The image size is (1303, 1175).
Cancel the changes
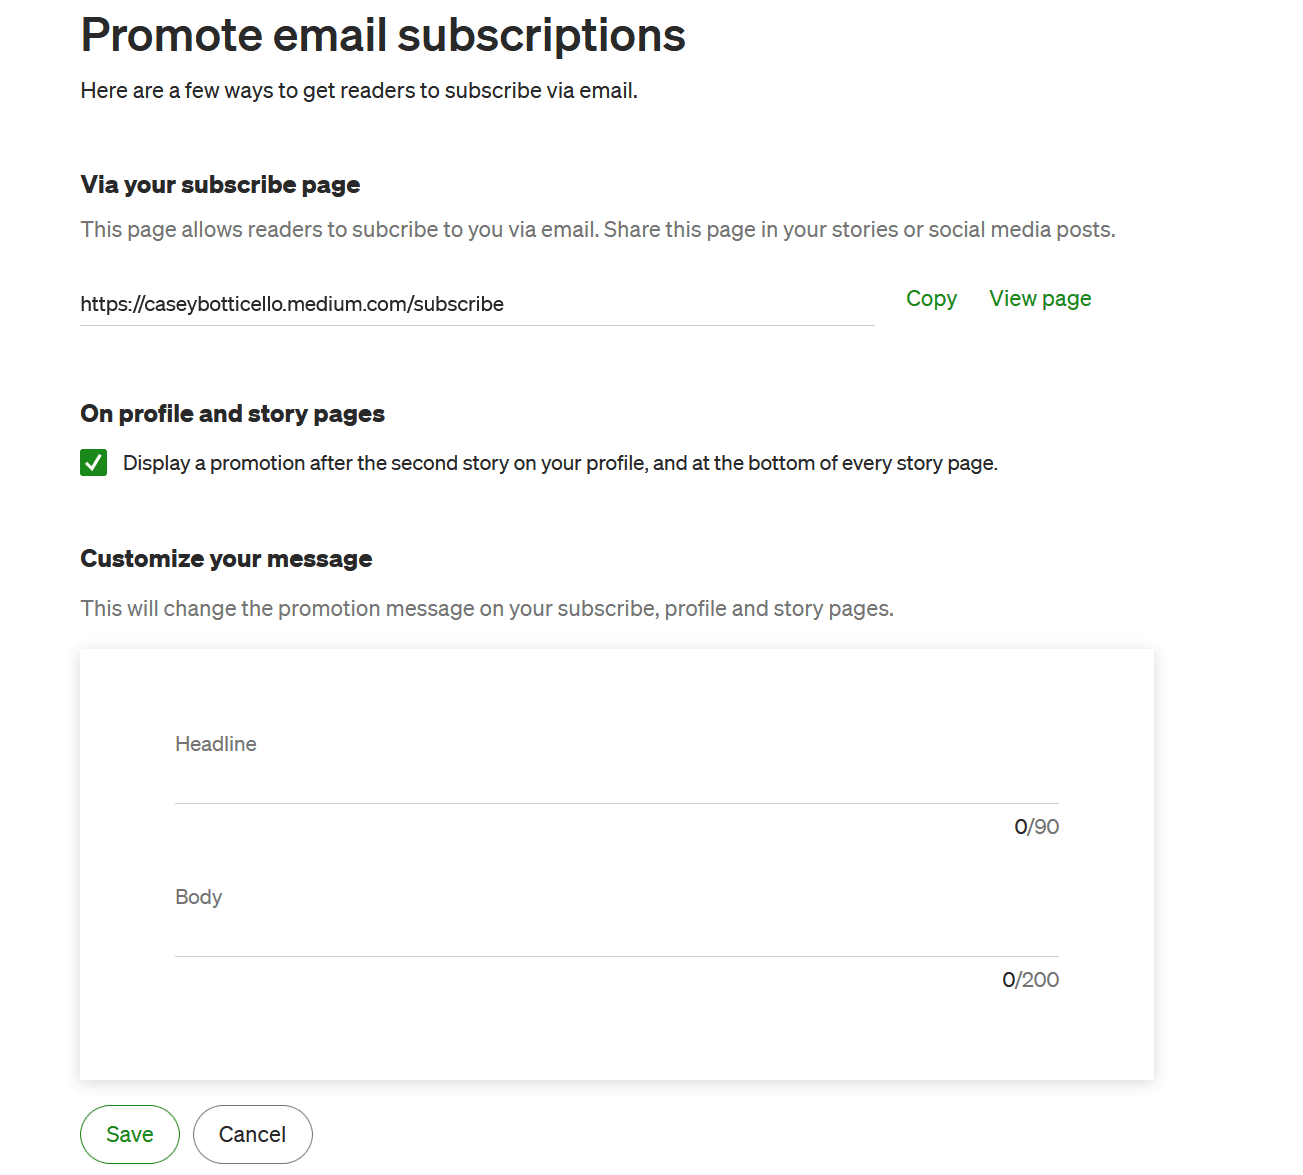pos(253,1134)
